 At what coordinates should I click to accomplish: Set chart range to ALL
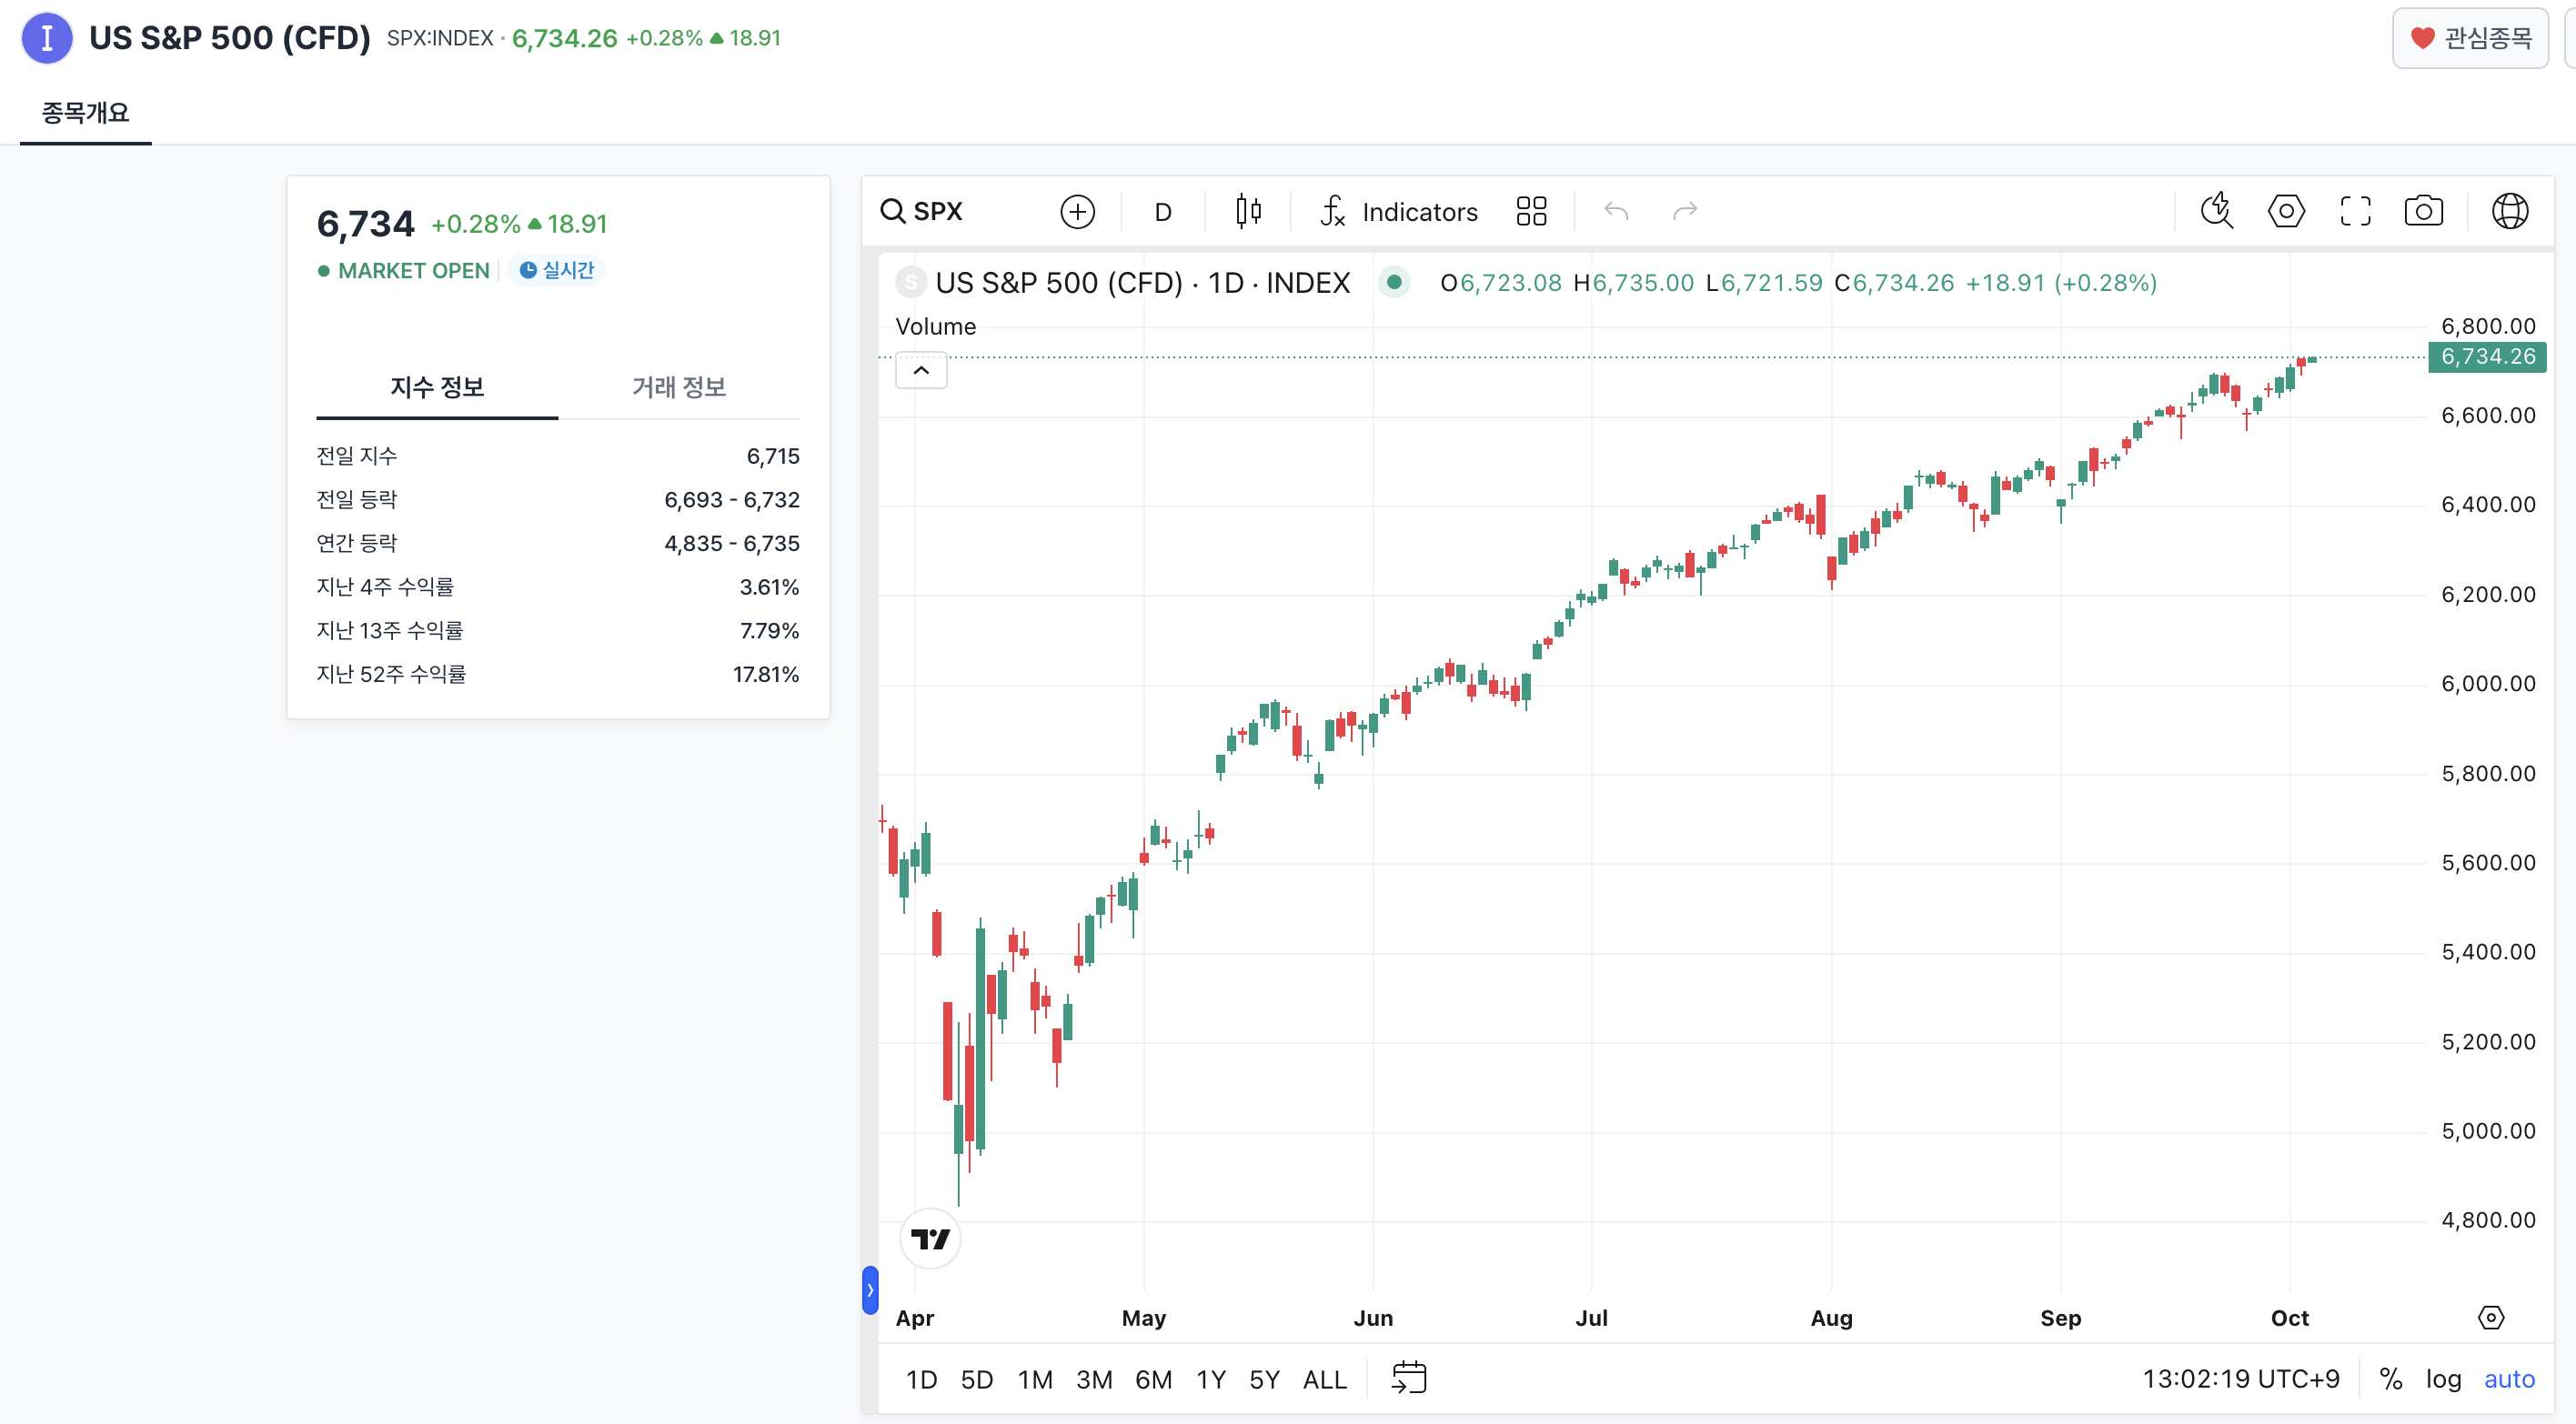click(1324, 1379)
